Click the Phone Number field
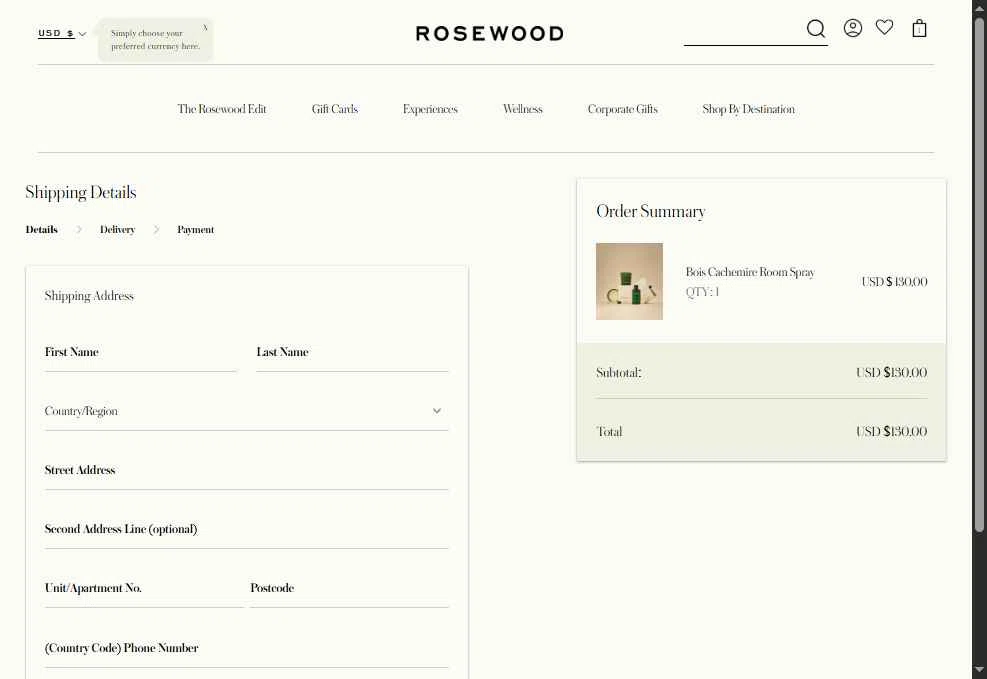This screenshot has width=987, height=679. [247, 649]
